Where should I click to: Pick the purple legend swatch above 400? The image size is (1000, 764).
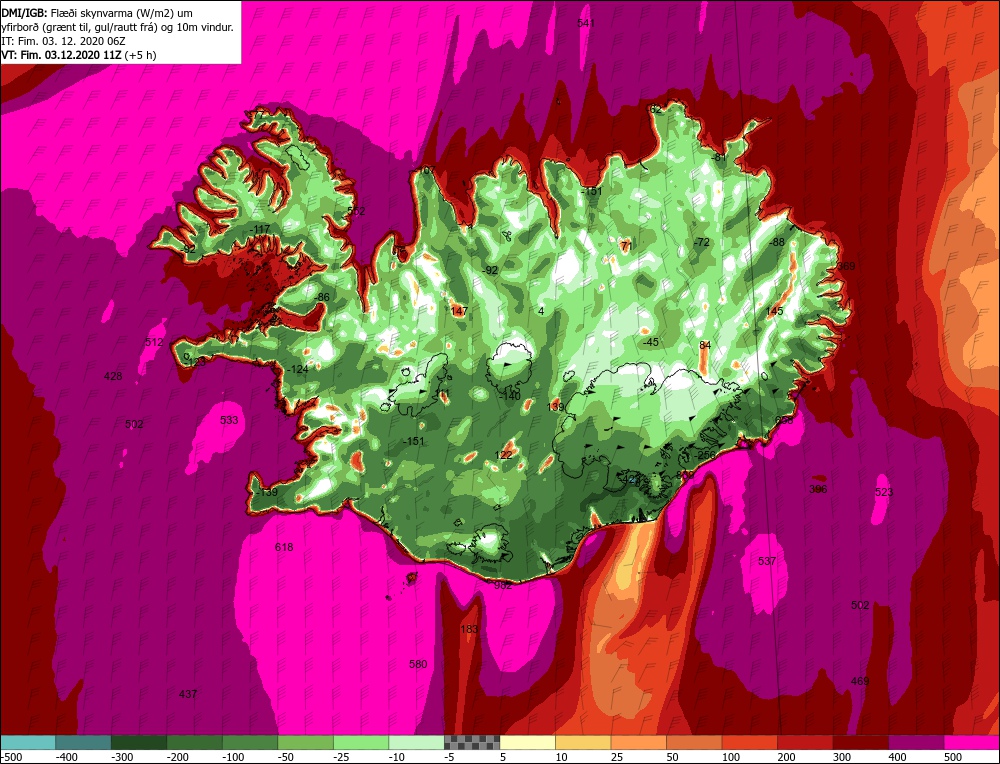916,742
